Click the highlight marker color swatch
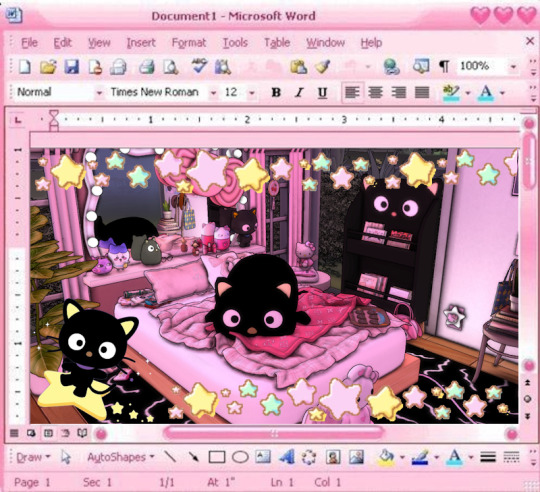 point(451,93)
